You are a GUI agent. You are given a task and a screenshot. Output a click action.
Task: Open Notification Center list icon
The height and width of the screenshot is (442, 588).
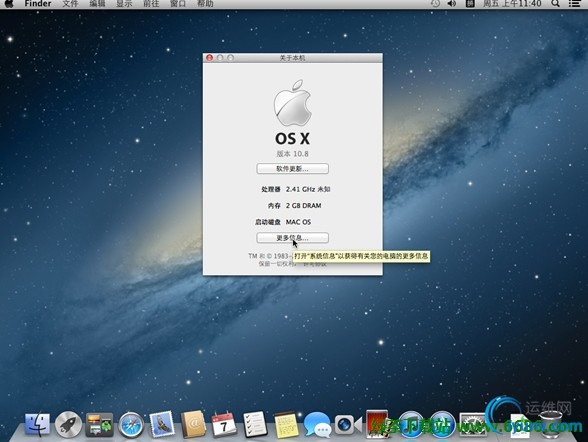coord(574,4)
